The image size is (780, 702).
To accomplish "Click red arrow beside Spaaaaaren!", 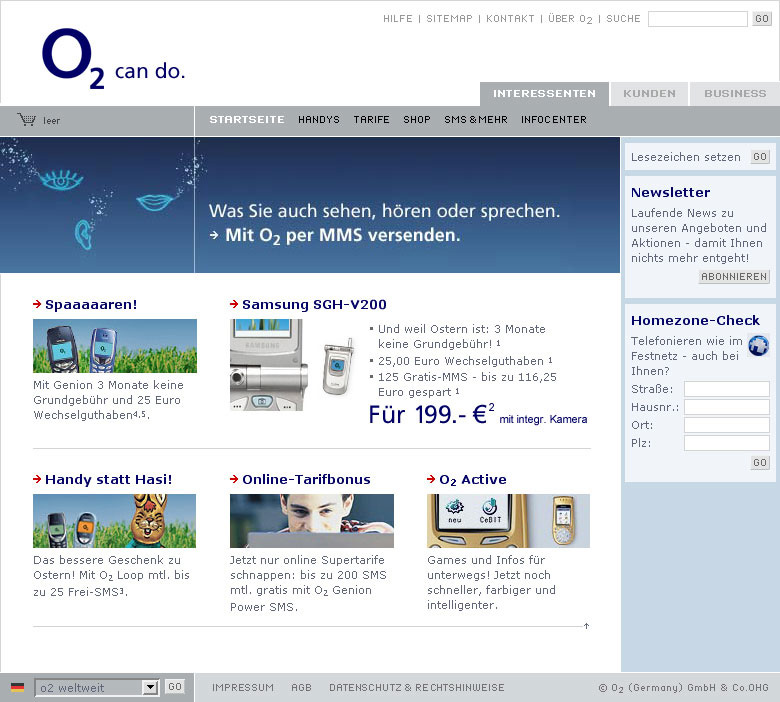I will click(37, 304).
